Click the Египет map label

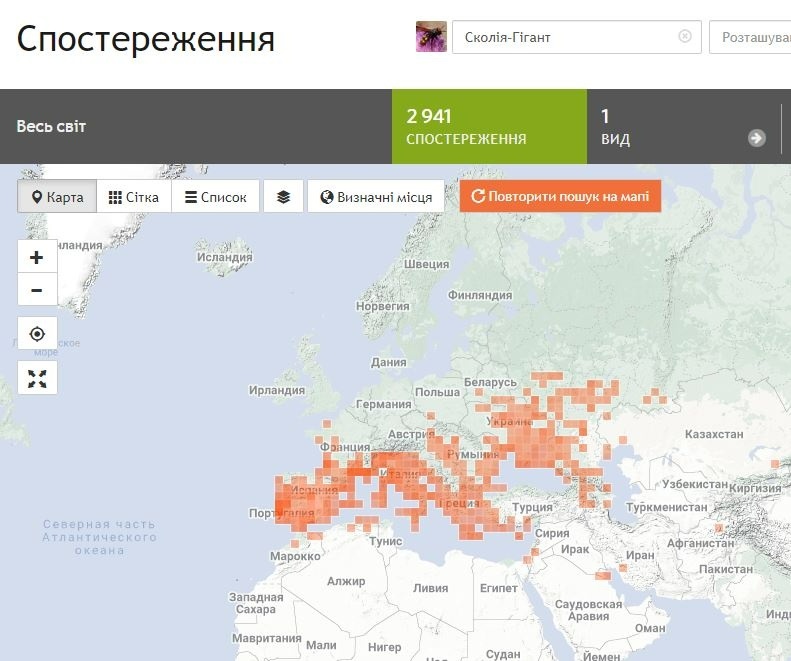(498, 588)
